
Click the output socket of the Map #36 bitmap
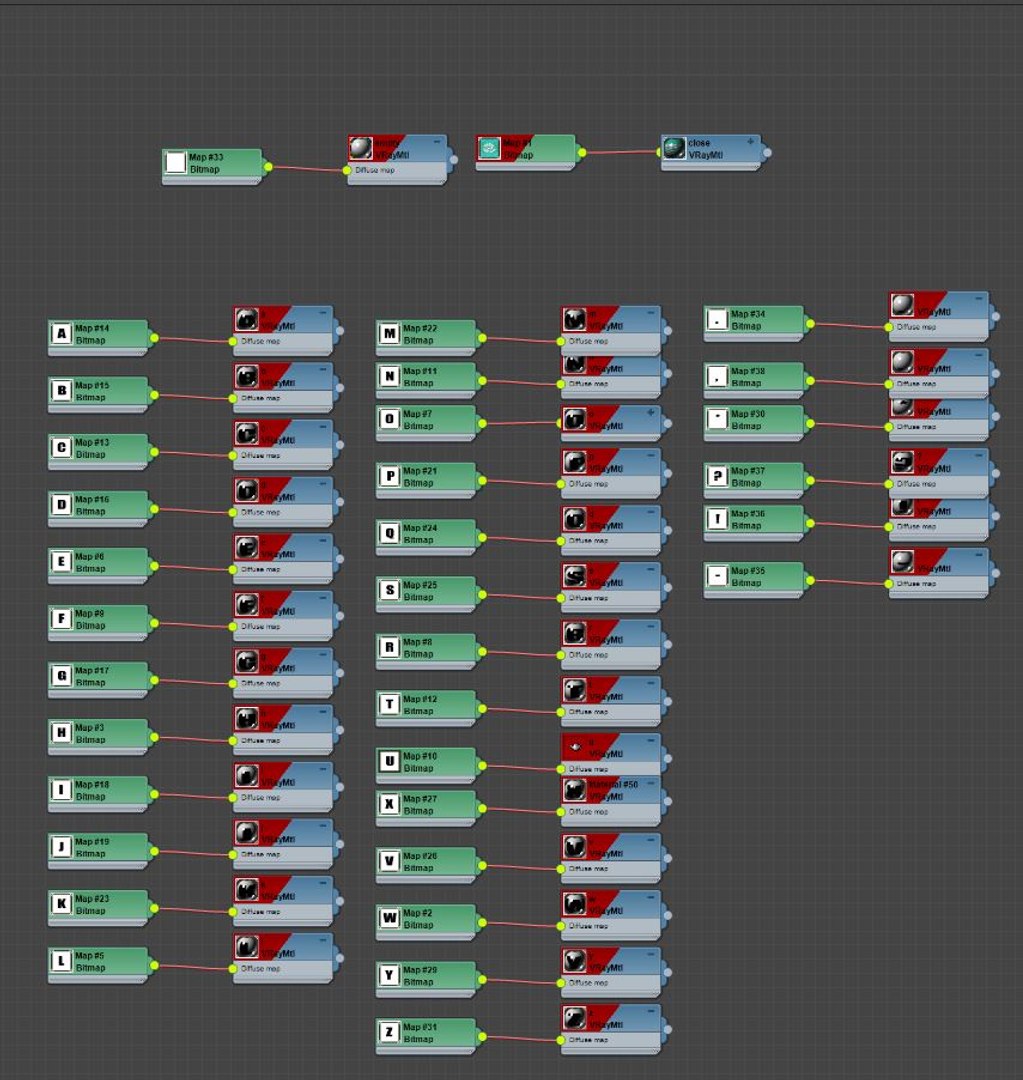[x=810, y=523]
